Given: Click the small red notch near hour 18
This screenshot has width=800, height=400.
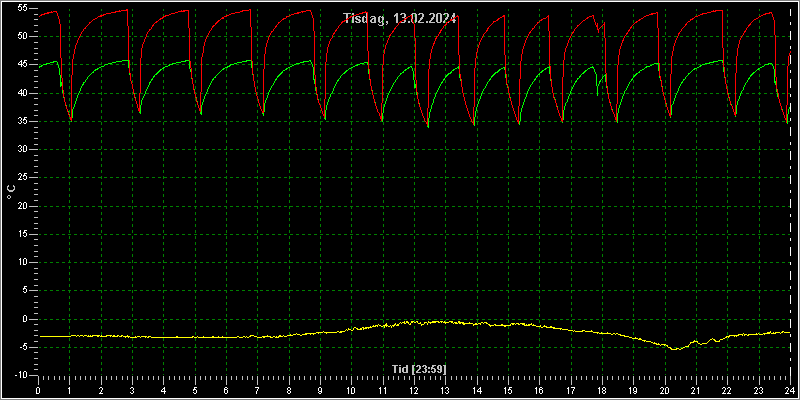Looking at the screenshot, I should (x=599, y=31).
